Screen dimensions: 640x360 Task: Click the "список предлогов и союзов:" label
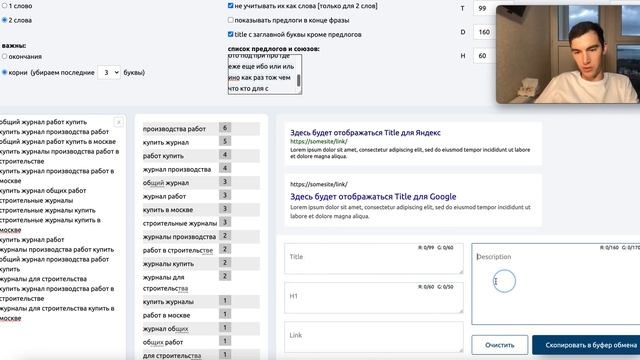(x=273, y=49)
